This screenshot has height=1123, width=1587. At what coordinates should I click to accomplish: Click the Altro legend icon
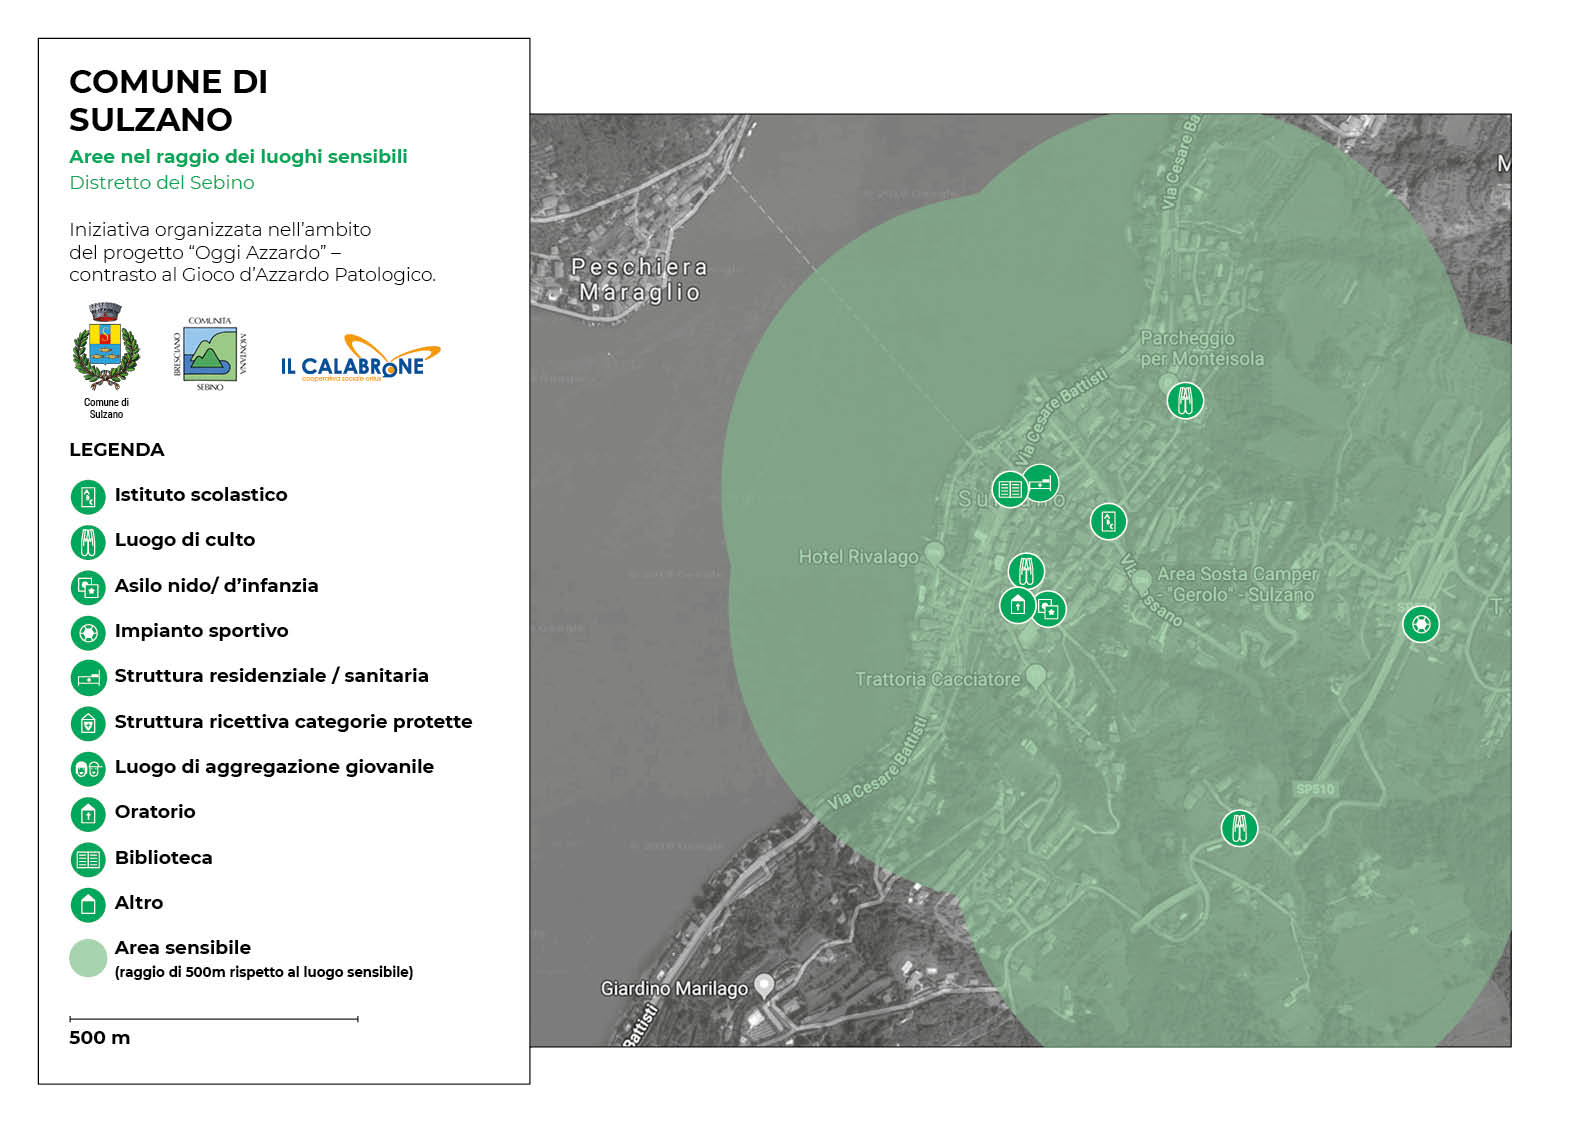coord(88,904)
